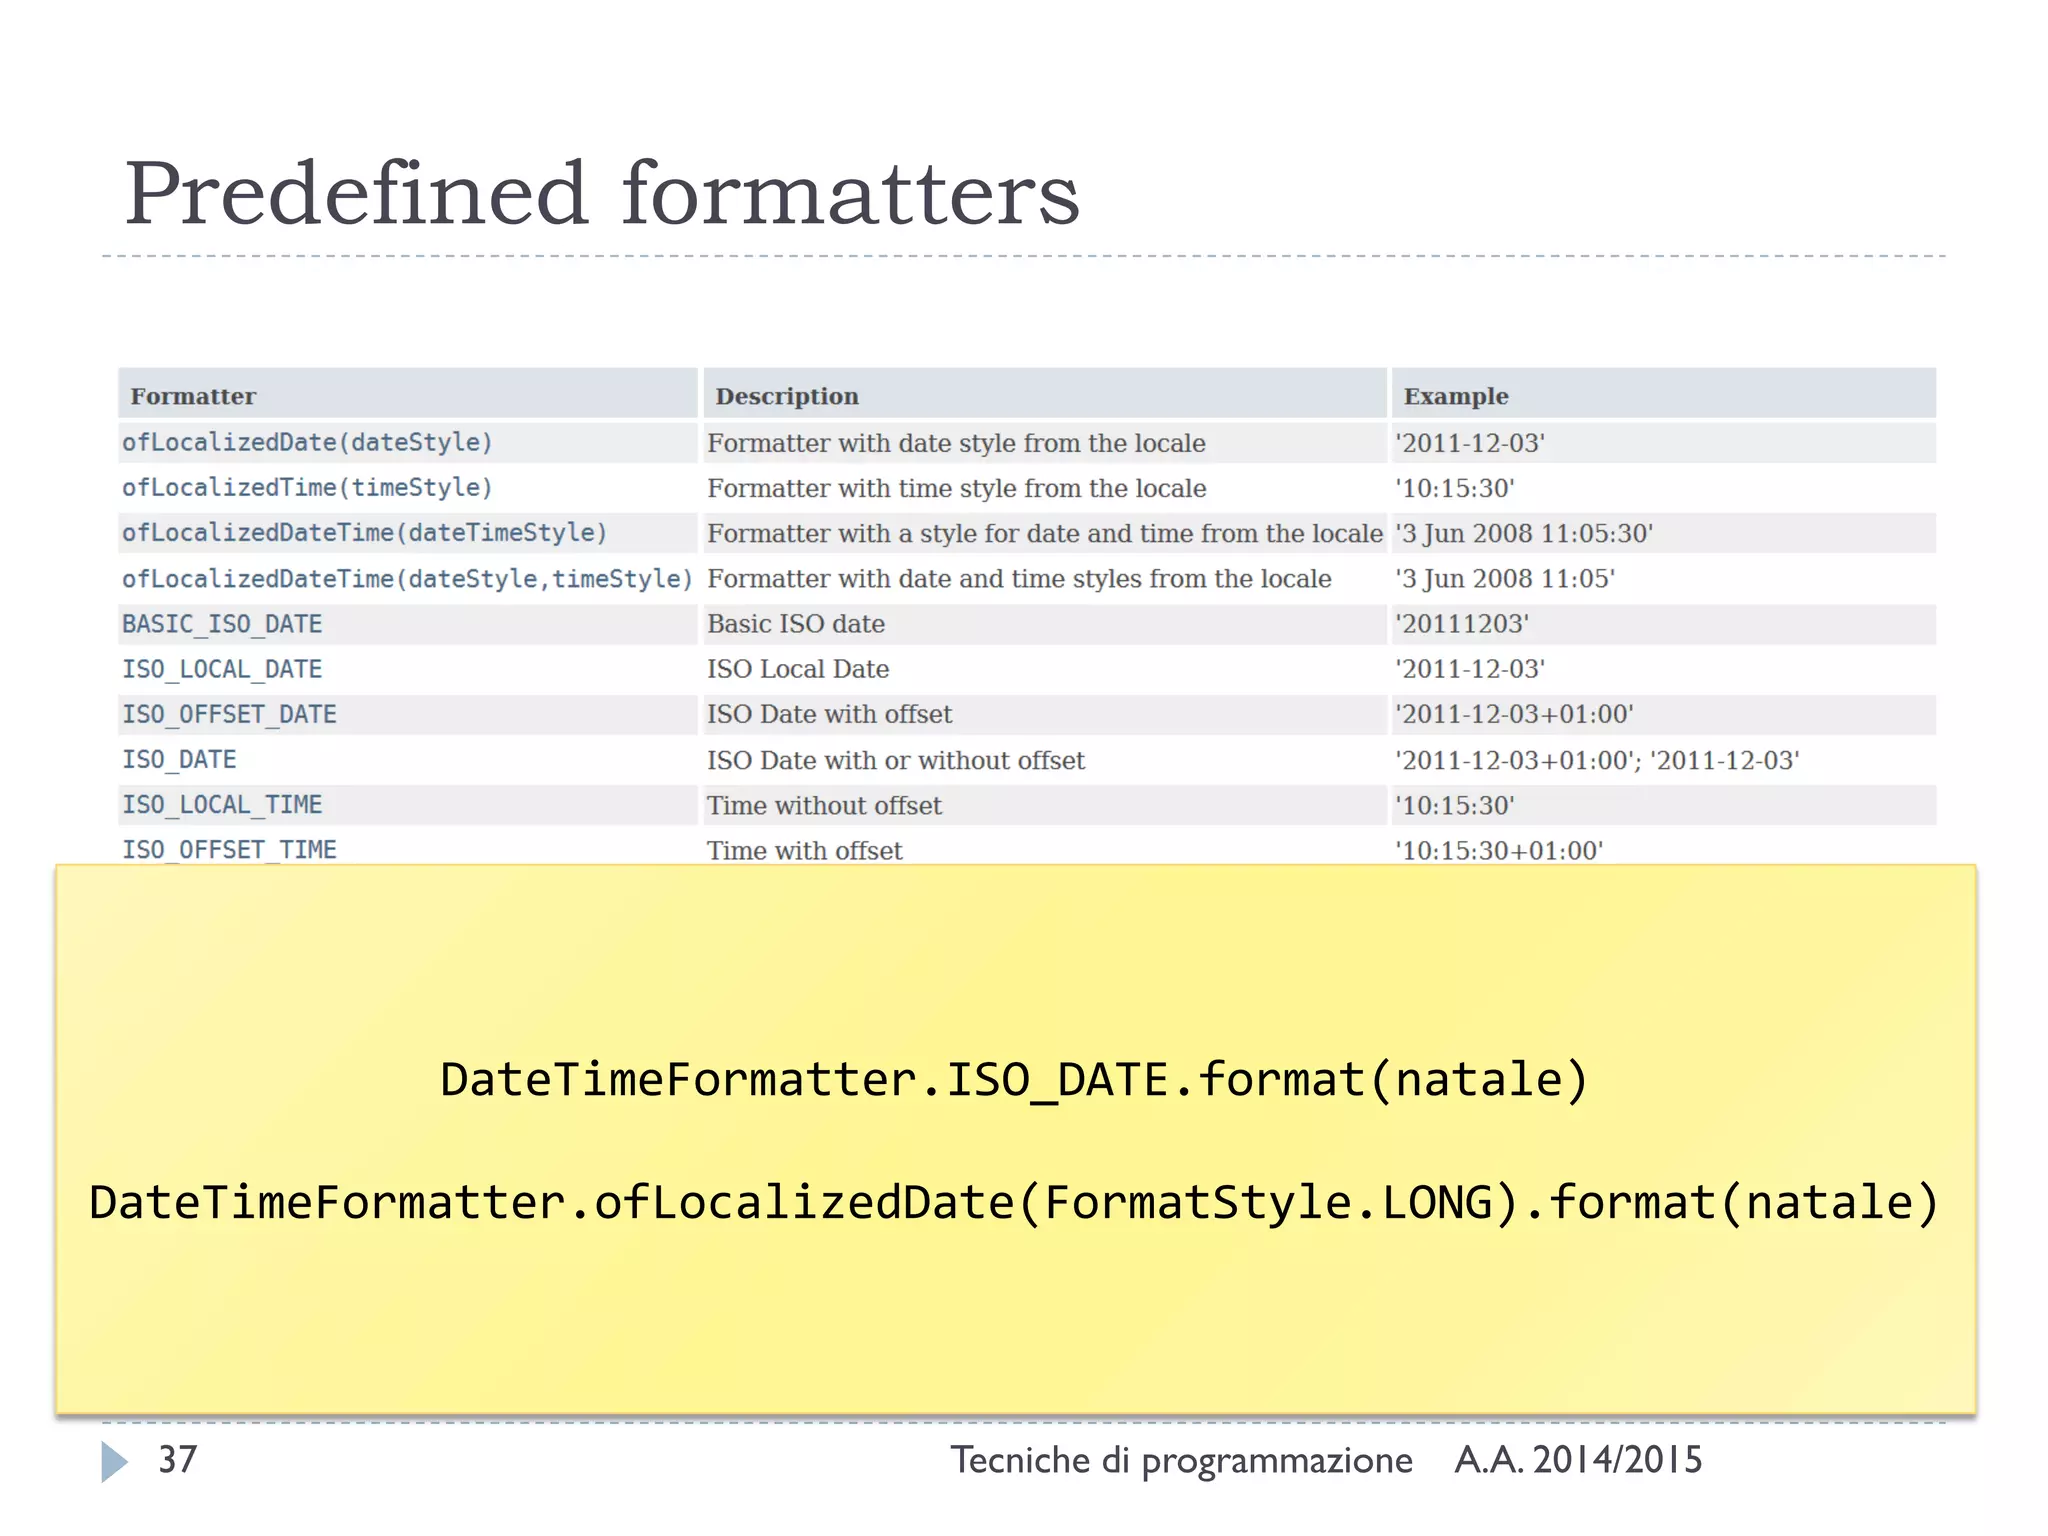
Task: Select 'Formatter with date style from the locale'
Action: (956, 443)
